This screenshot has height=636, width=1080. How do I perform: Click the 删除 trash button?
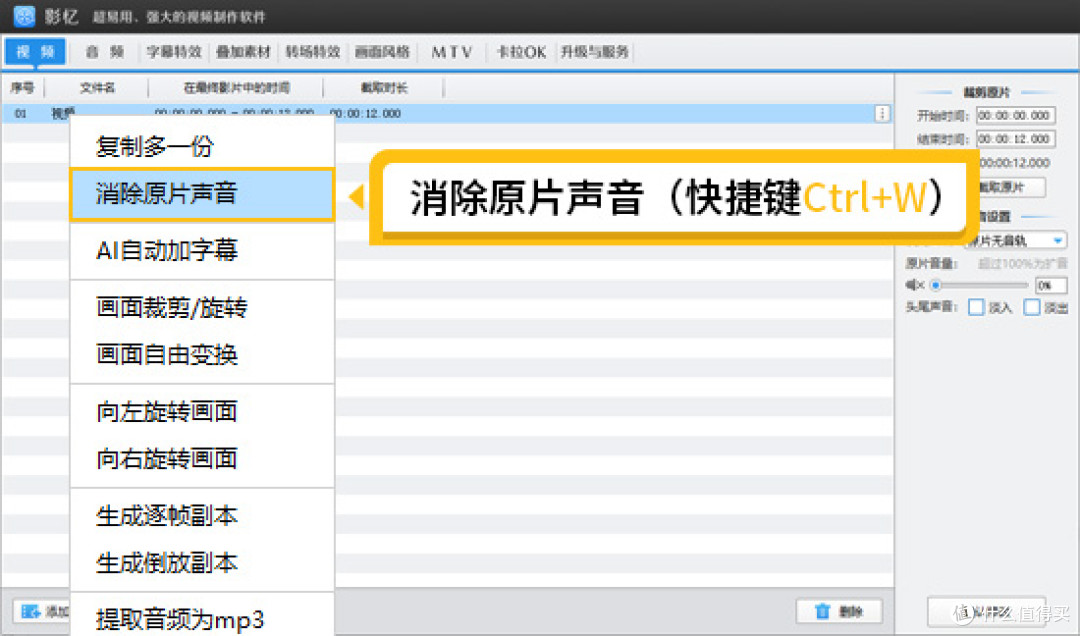tap(839, 611)
